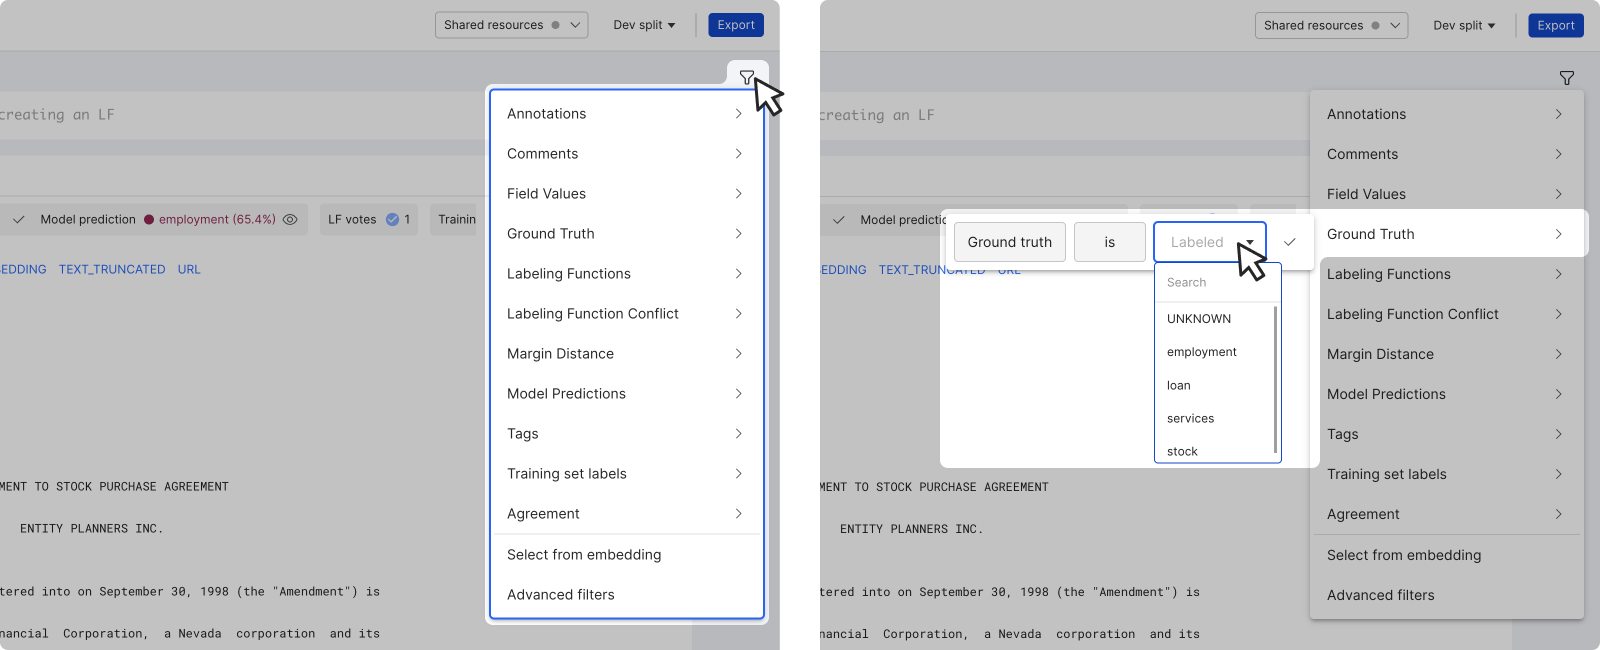This screenshot has height=650, width=1600.
Task: Open Tags submenu in left filter menu
Action: [627, 434]
